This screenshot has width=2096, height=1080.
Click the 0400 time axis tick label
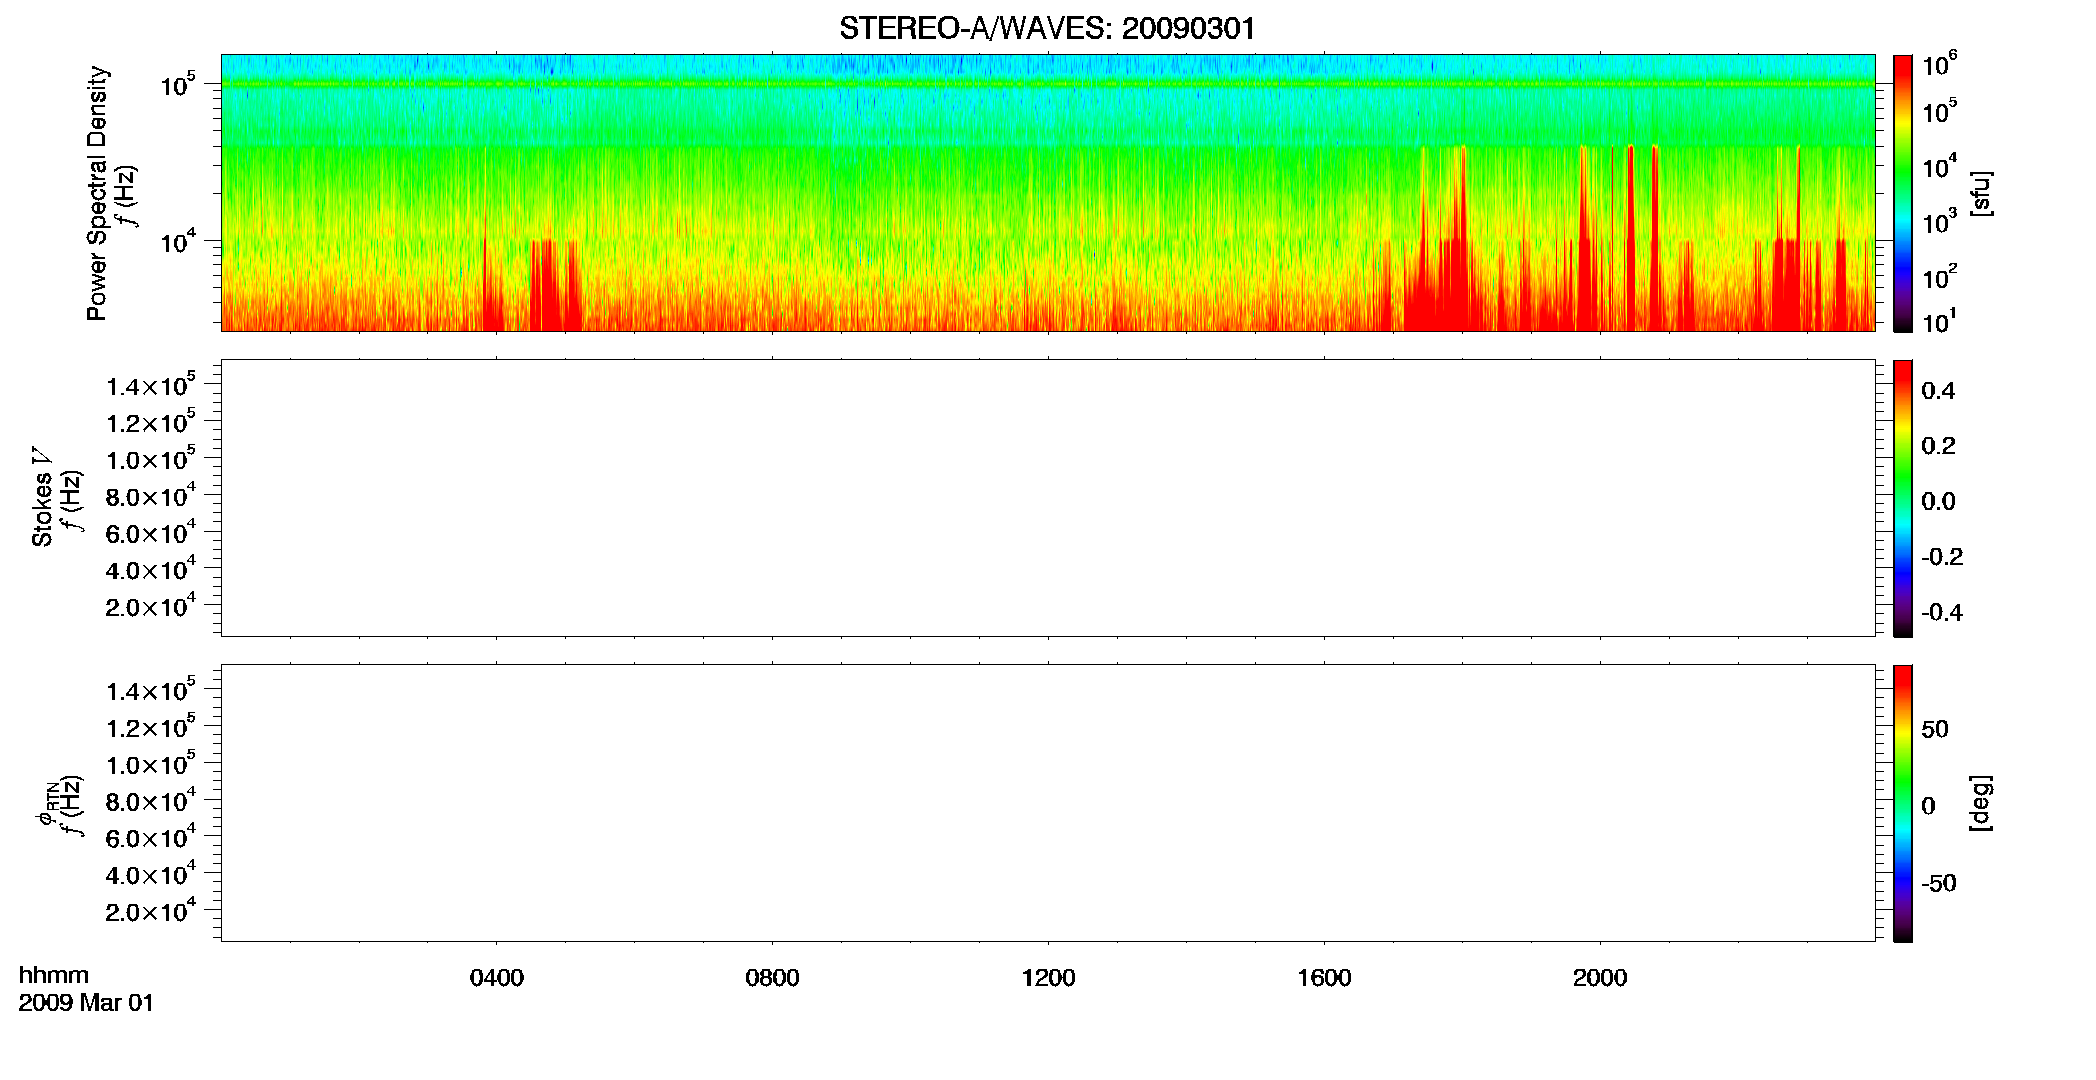pos(497,978)
